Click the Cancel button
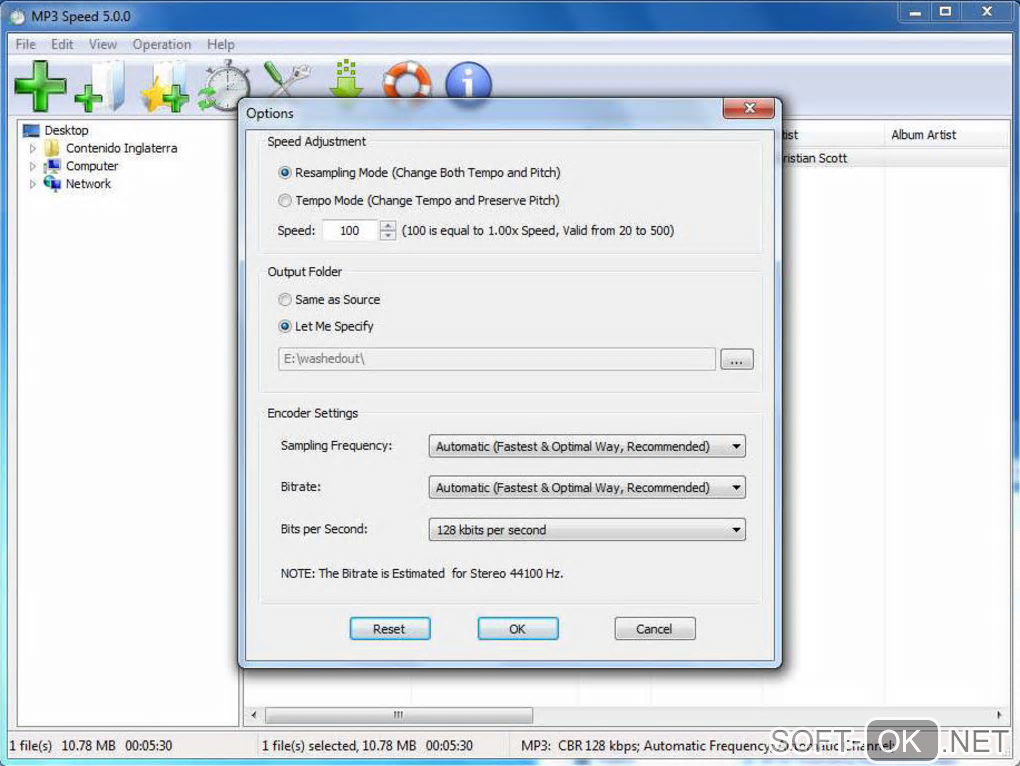Screen dimensions: 1020x766 (x=654, y=629)
